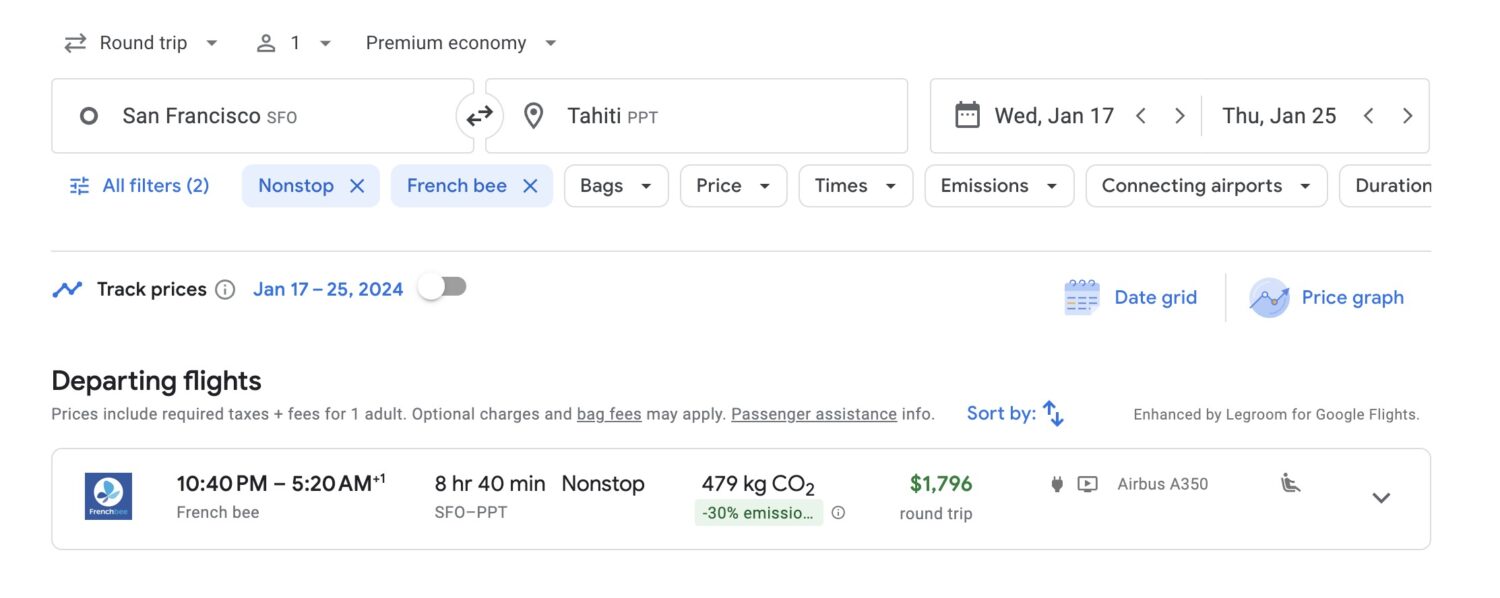This screenshot has height=598, width=1500.
Task: Open the Round trip dropdown
Action: point(141,43)
